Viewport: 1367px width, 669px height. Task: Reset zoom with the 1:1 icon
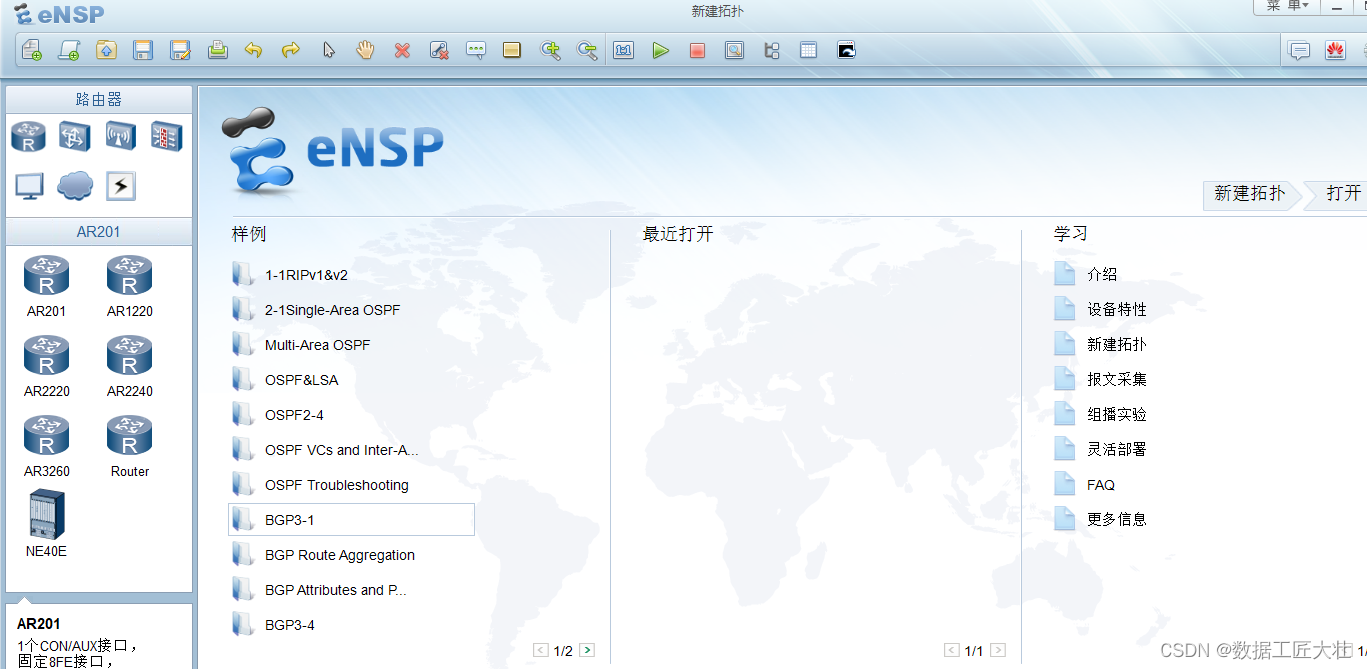coord(624,50)
